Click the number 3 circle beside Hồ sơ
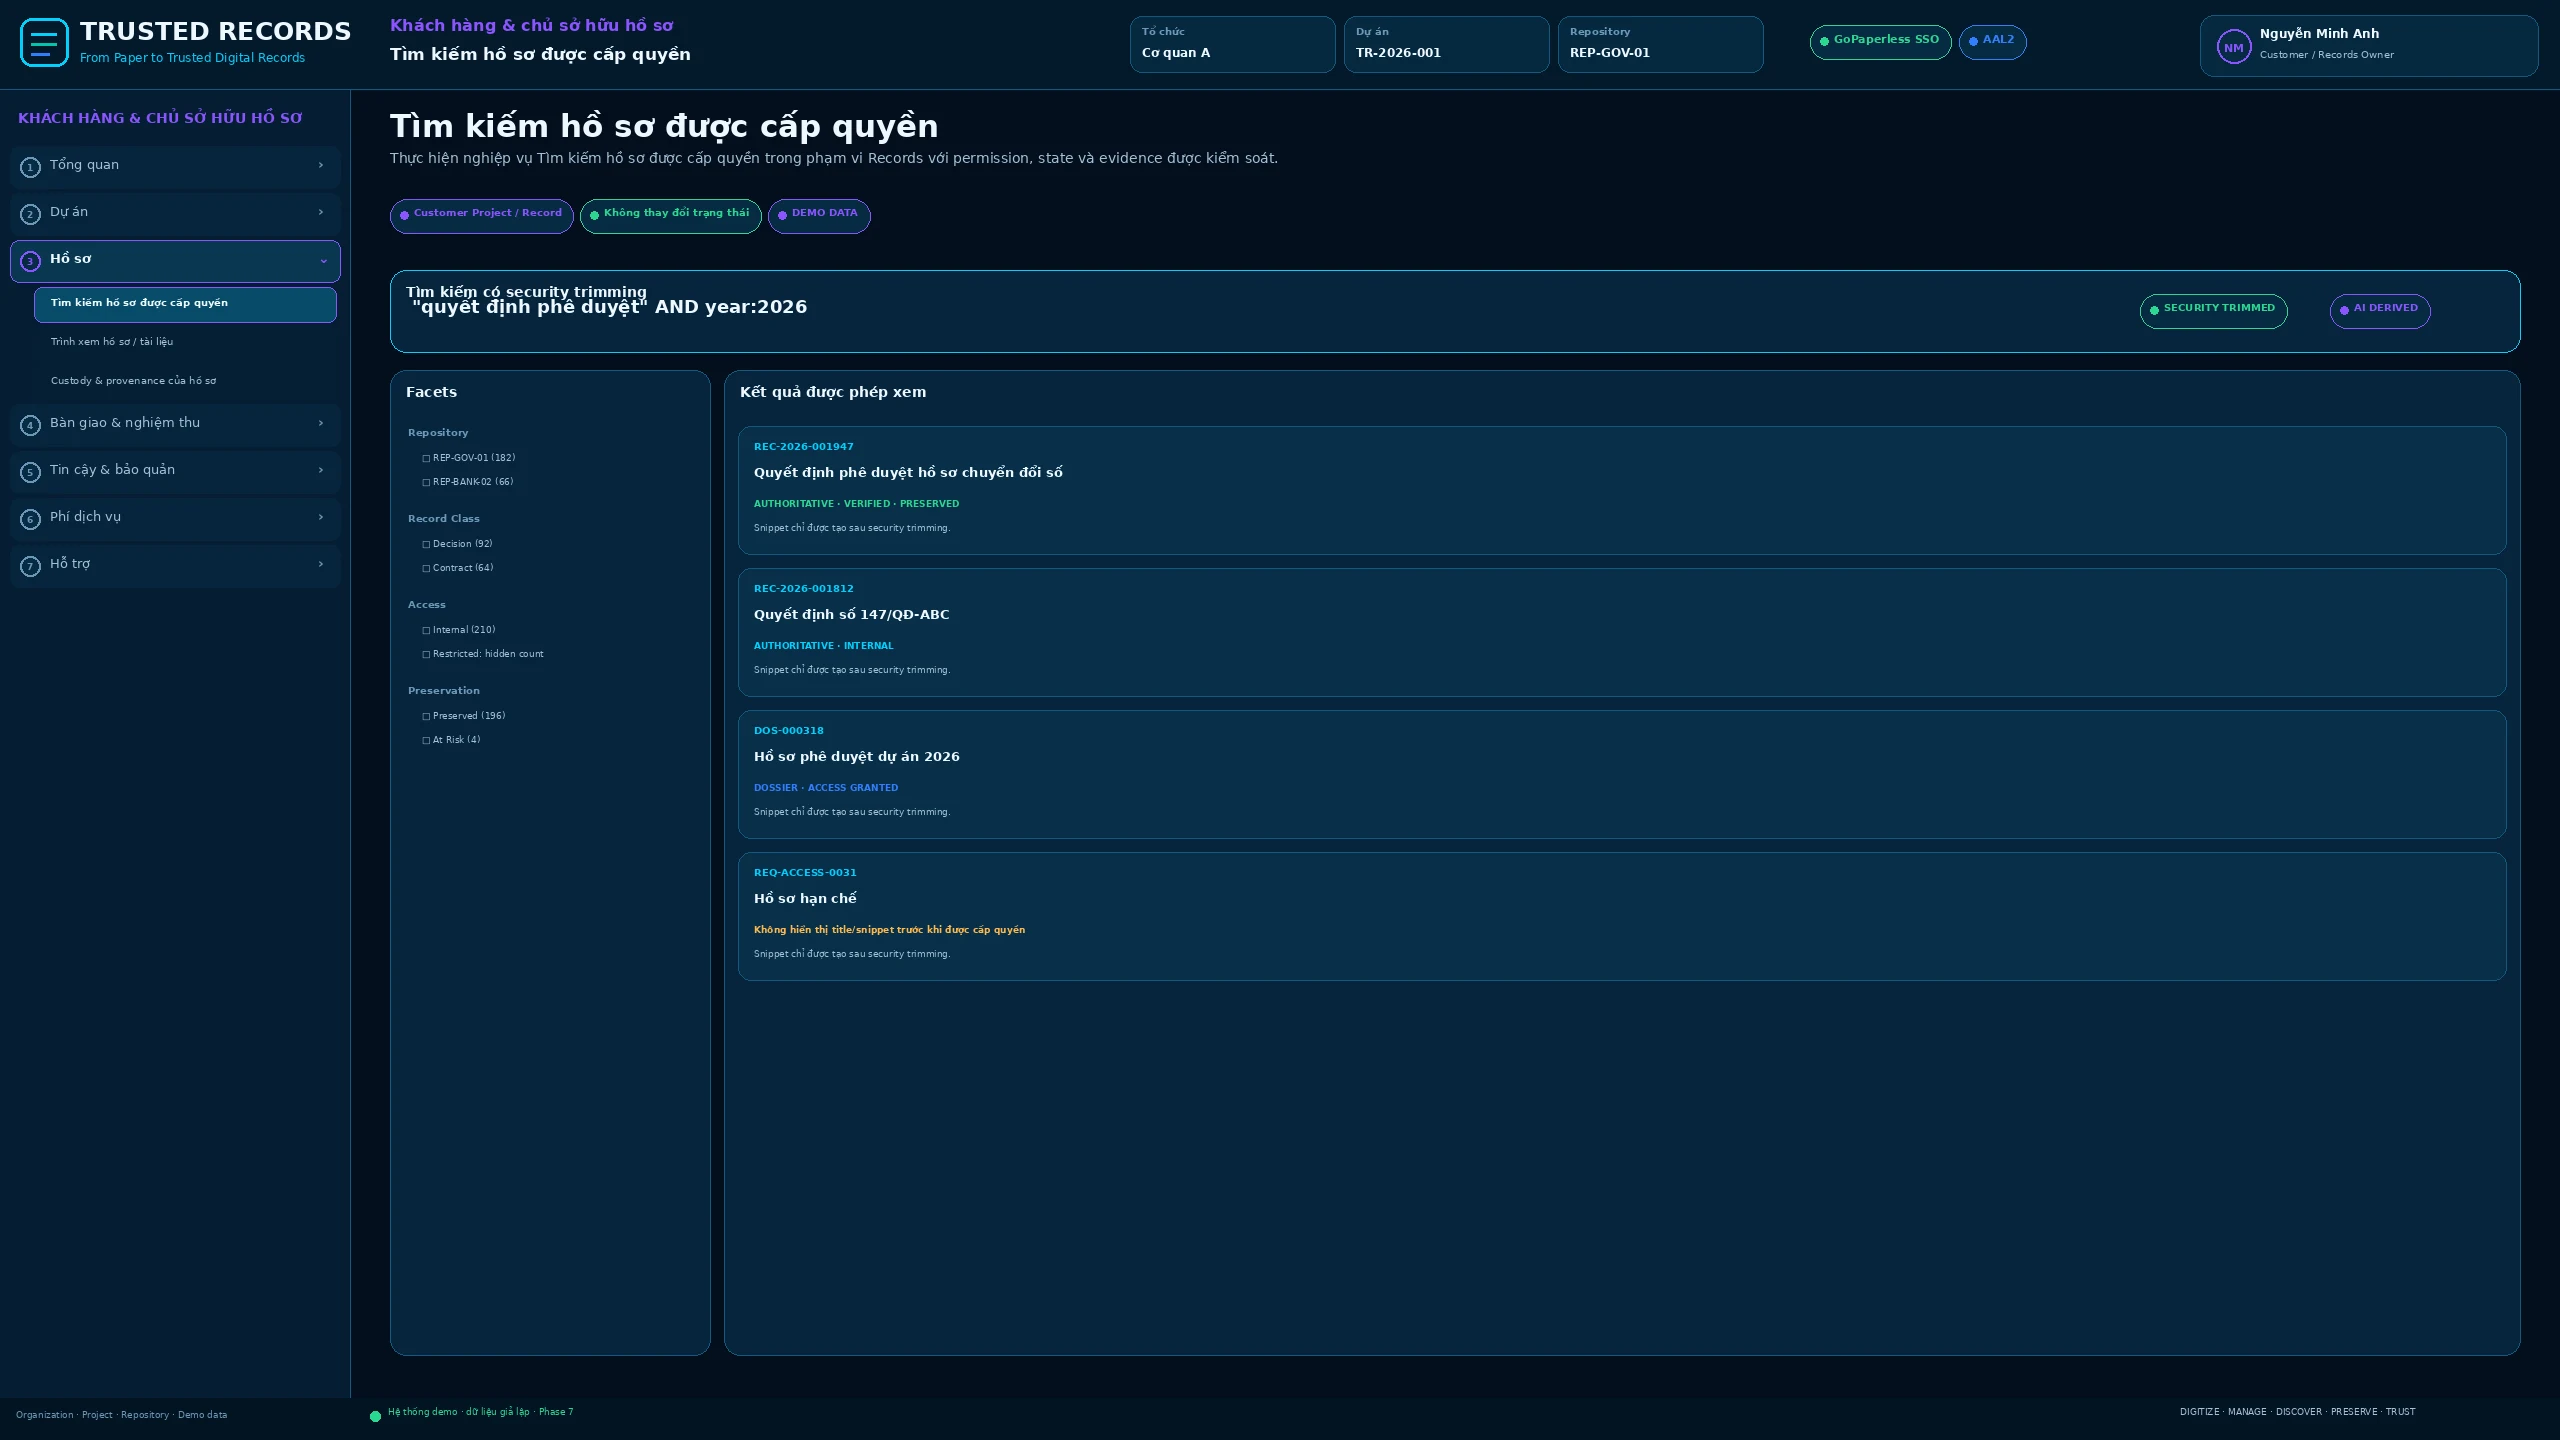Image resolution: width=2560 pixels, height=1440 pixels. tap(30, 261)
